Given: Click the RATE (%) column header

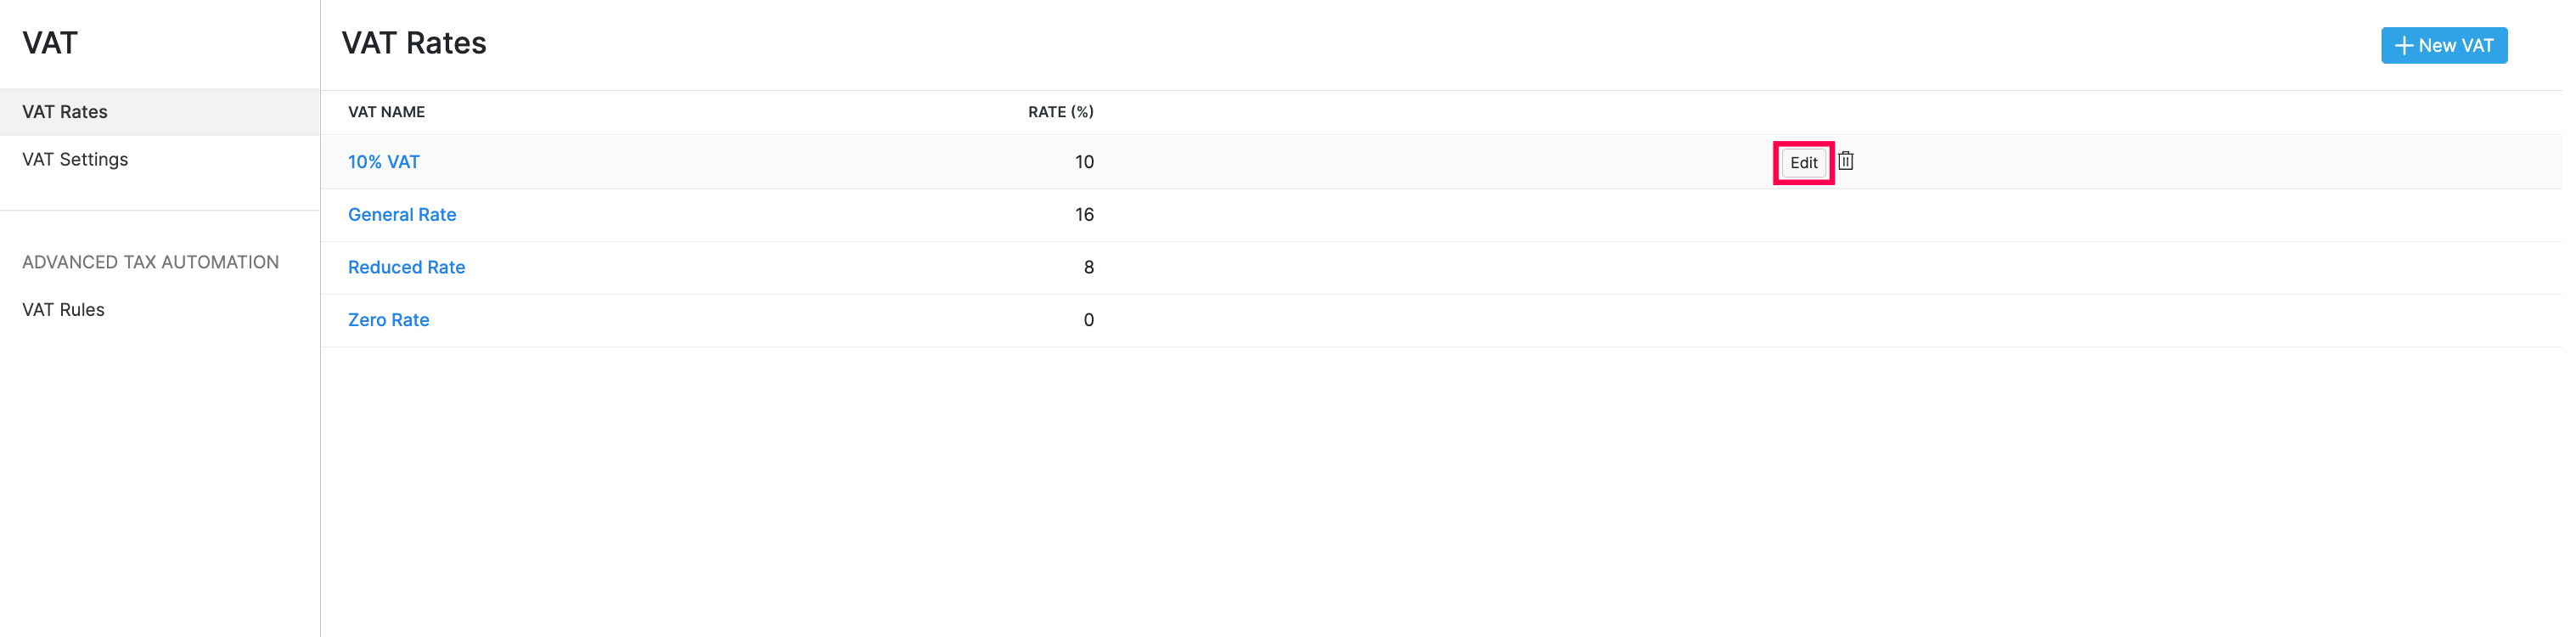Looking at the screenshot, I should click(1060, 112).
